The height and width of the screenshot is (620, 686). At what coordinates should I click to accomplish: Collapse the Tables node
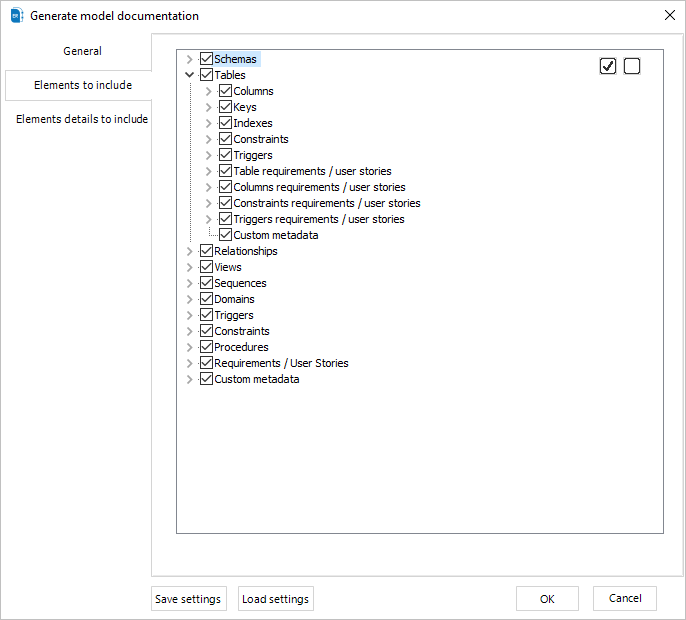click(x=189, y=75)
